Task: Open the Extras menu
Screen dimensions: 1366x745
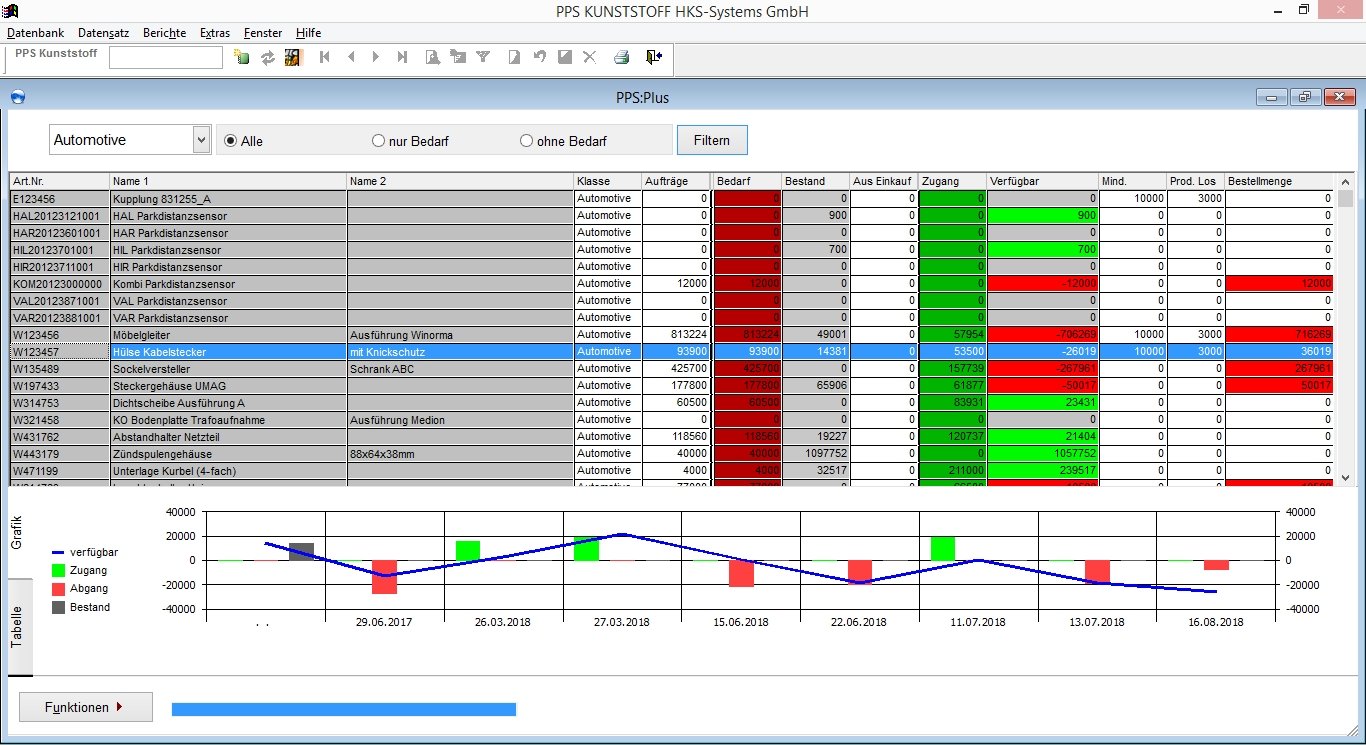Action: [215, 33]
